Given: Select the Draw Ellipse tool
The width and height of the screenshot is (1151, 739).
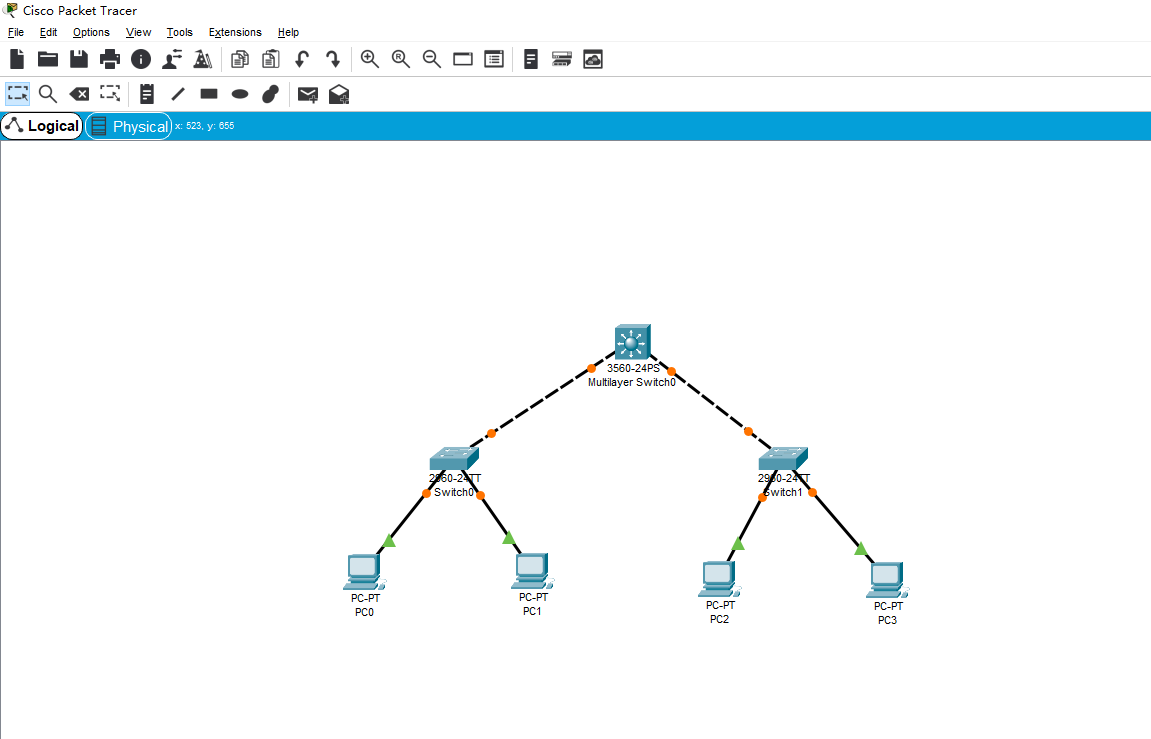Looking at the screenshot, I should [240, 94].
